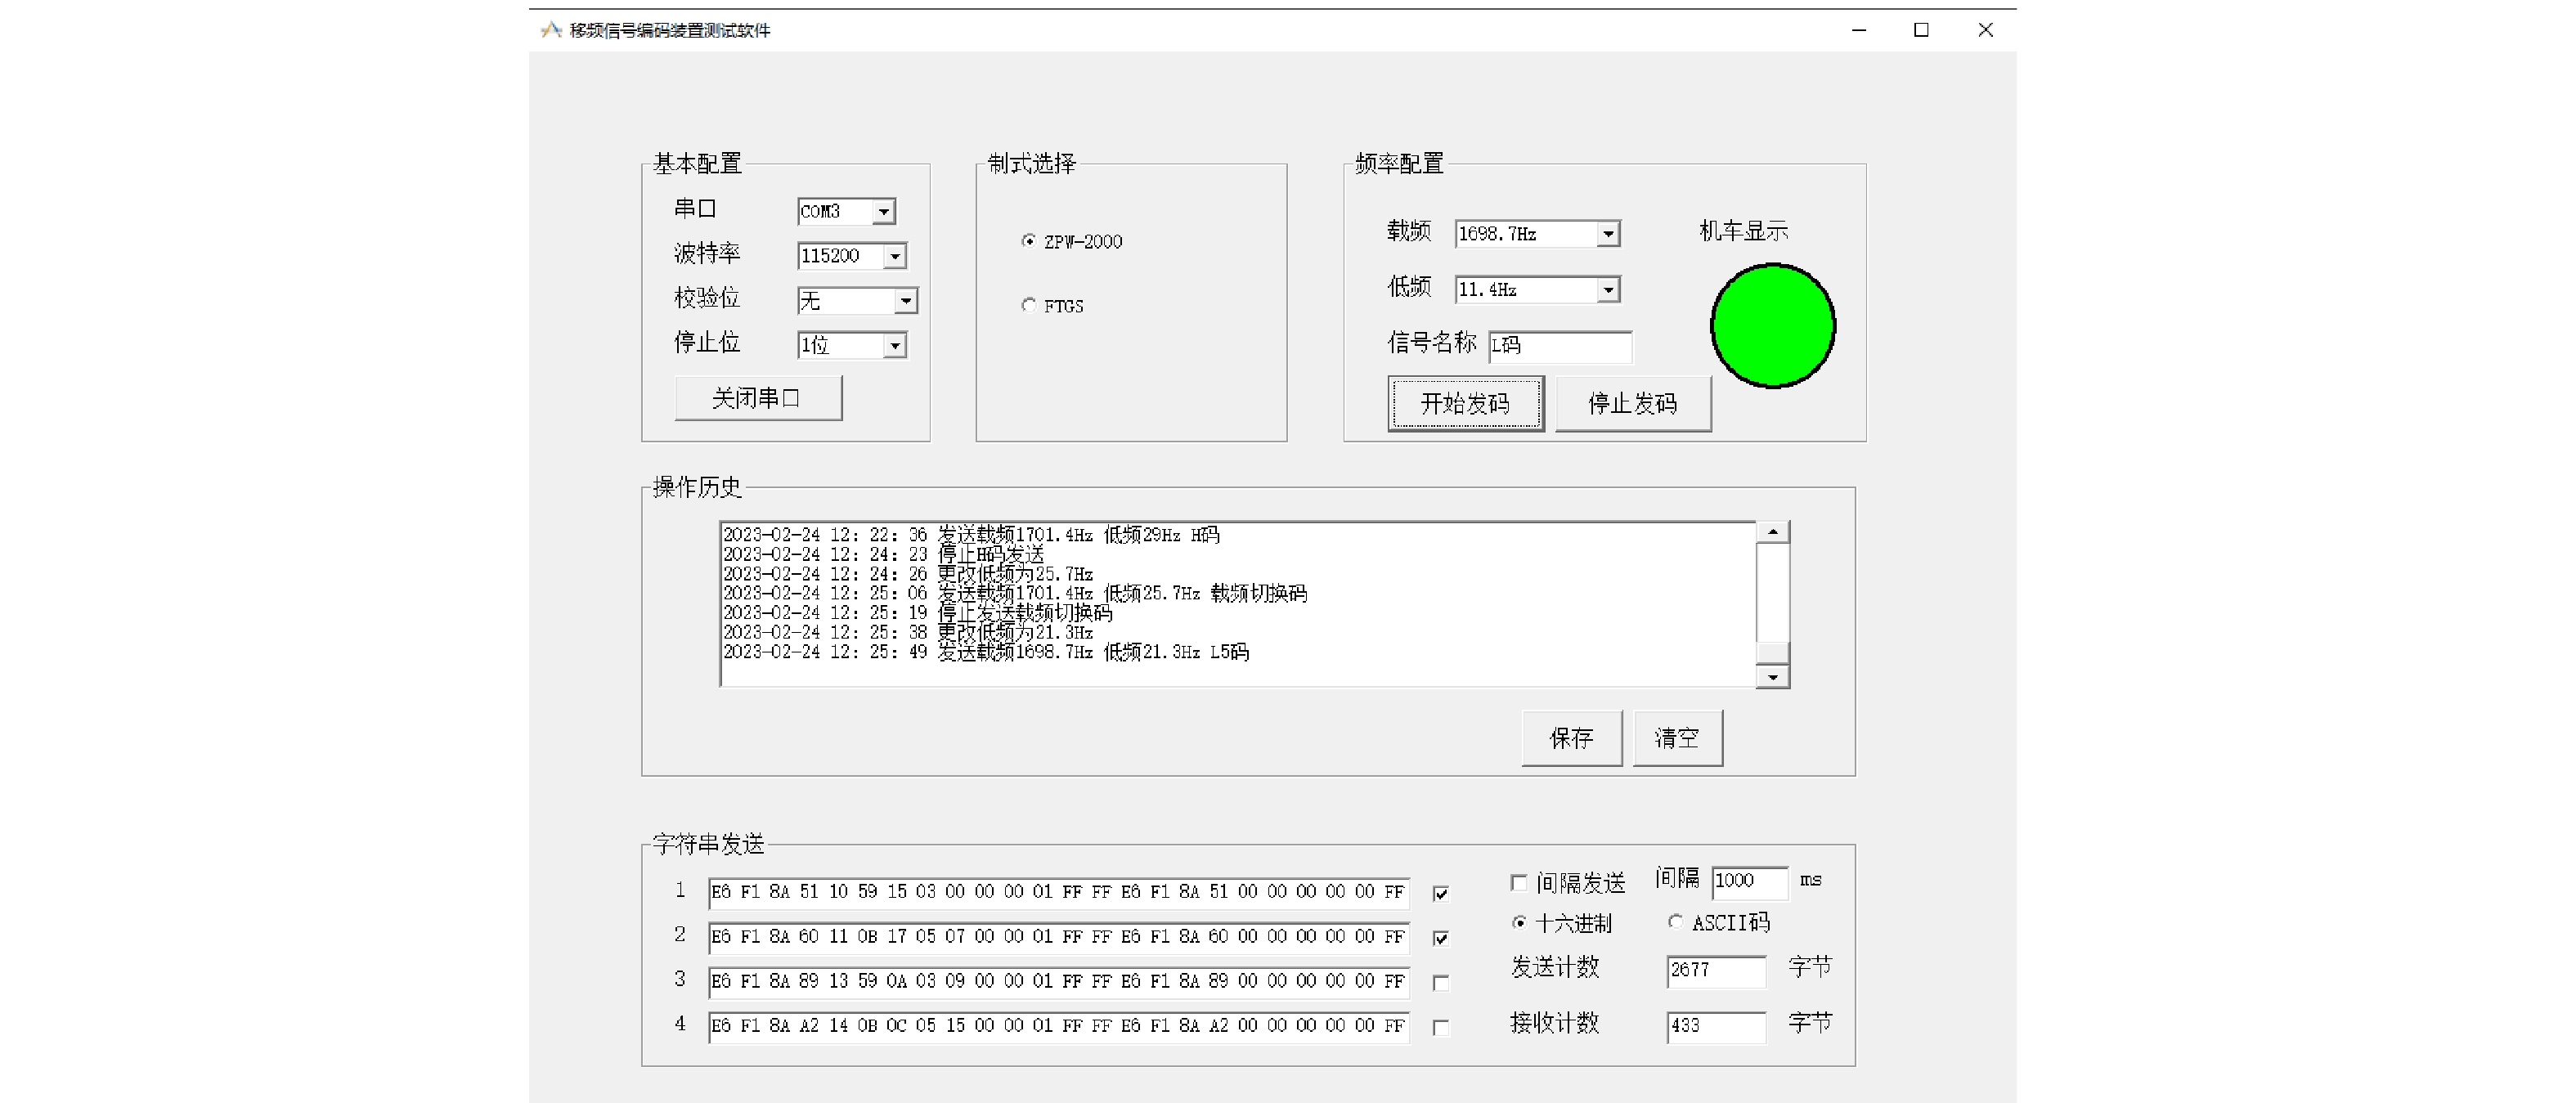Click the green locomotive display indicator
2576x1103 pixels.
(1772, 326)
